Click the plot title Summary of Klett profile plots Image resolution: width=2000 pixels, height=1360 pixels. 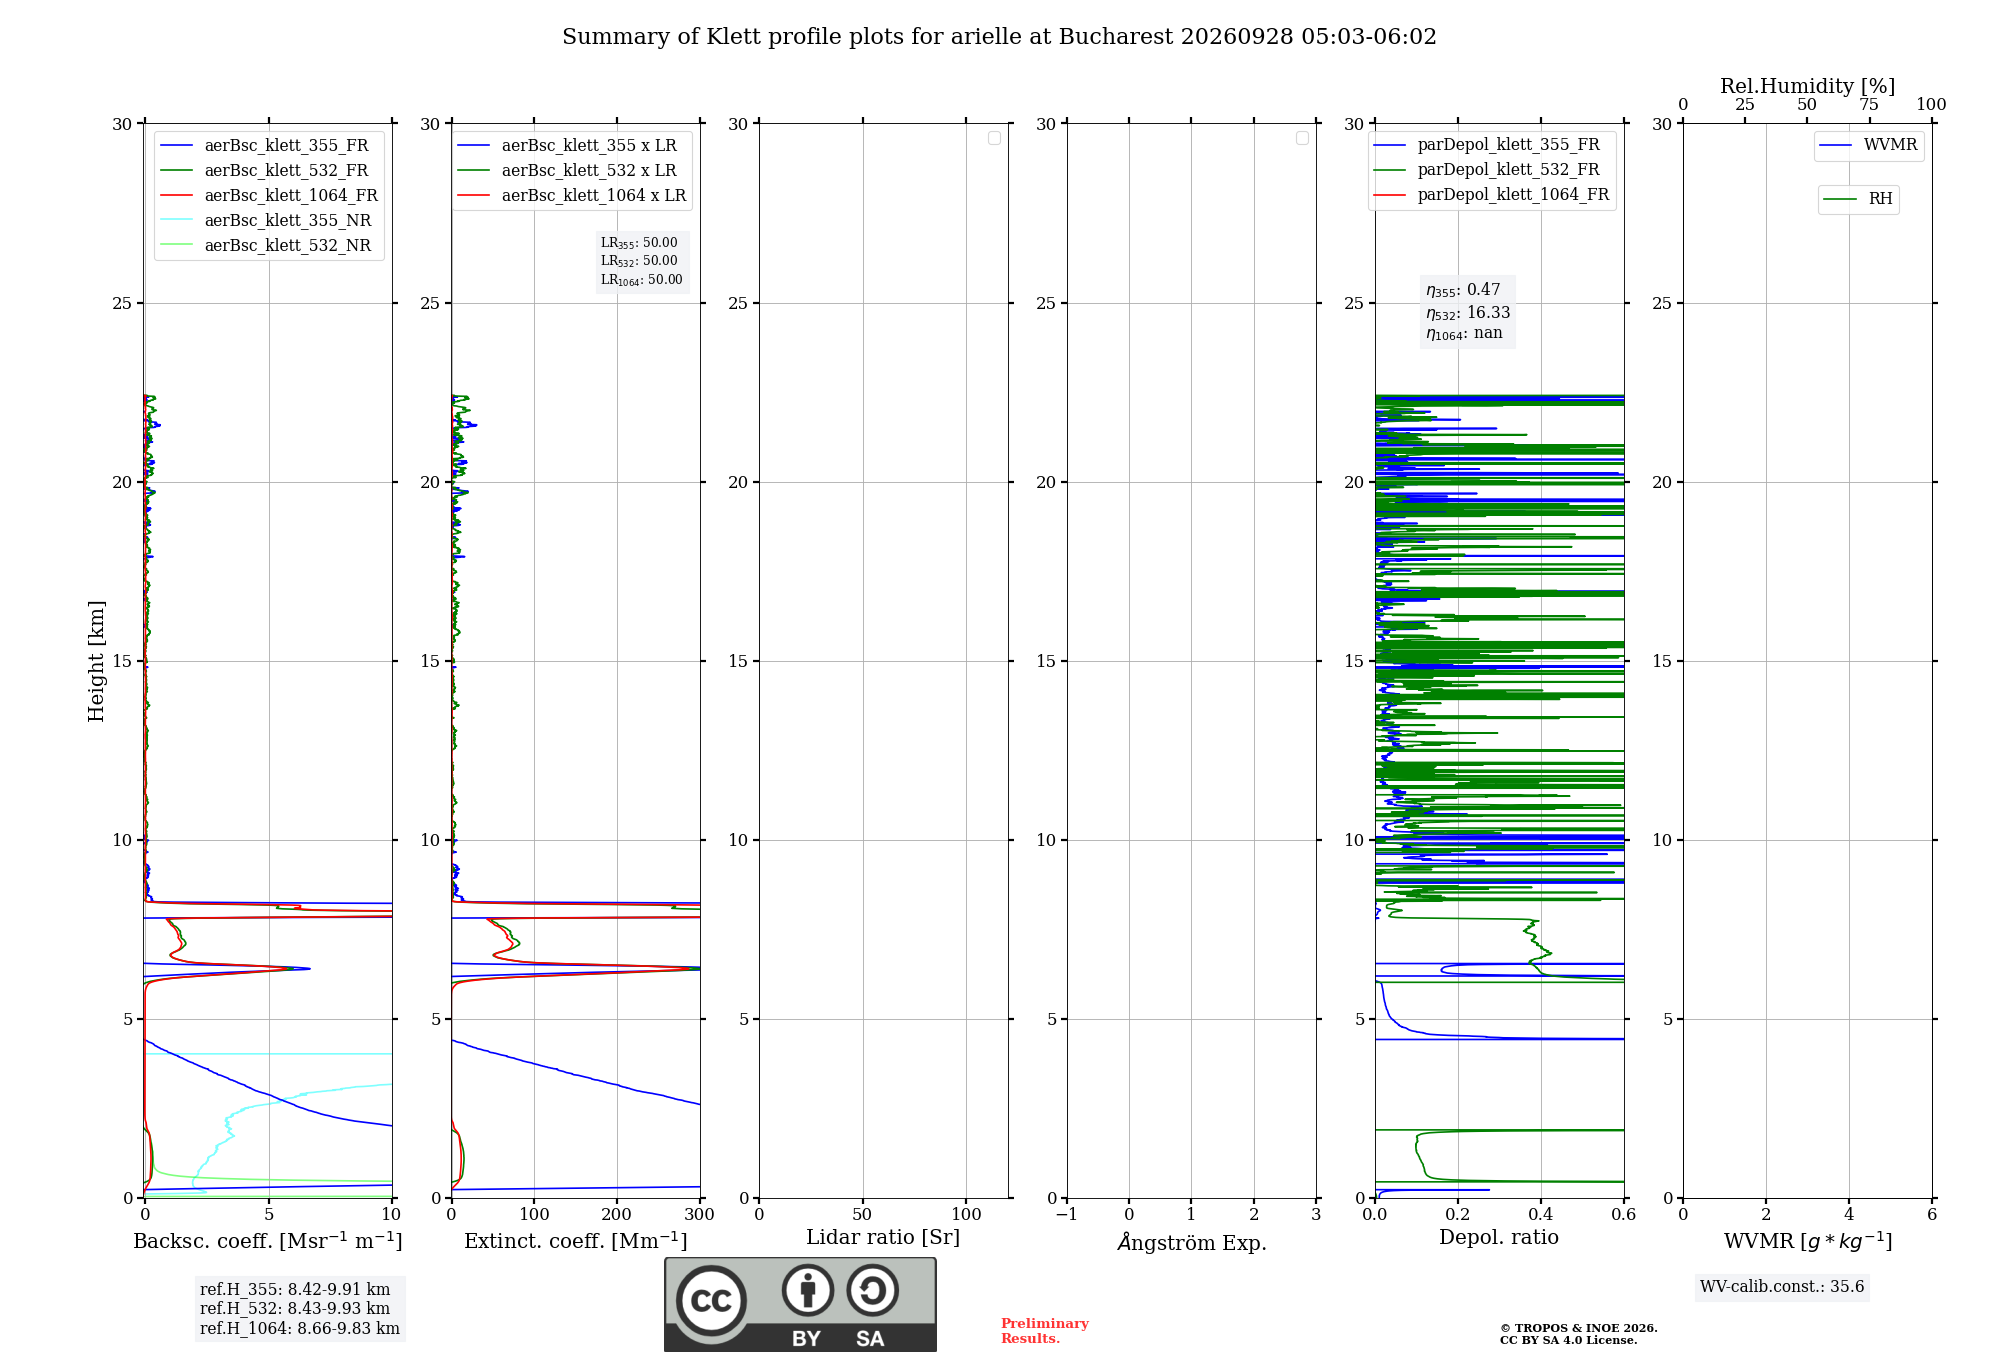tap(999, 37)
